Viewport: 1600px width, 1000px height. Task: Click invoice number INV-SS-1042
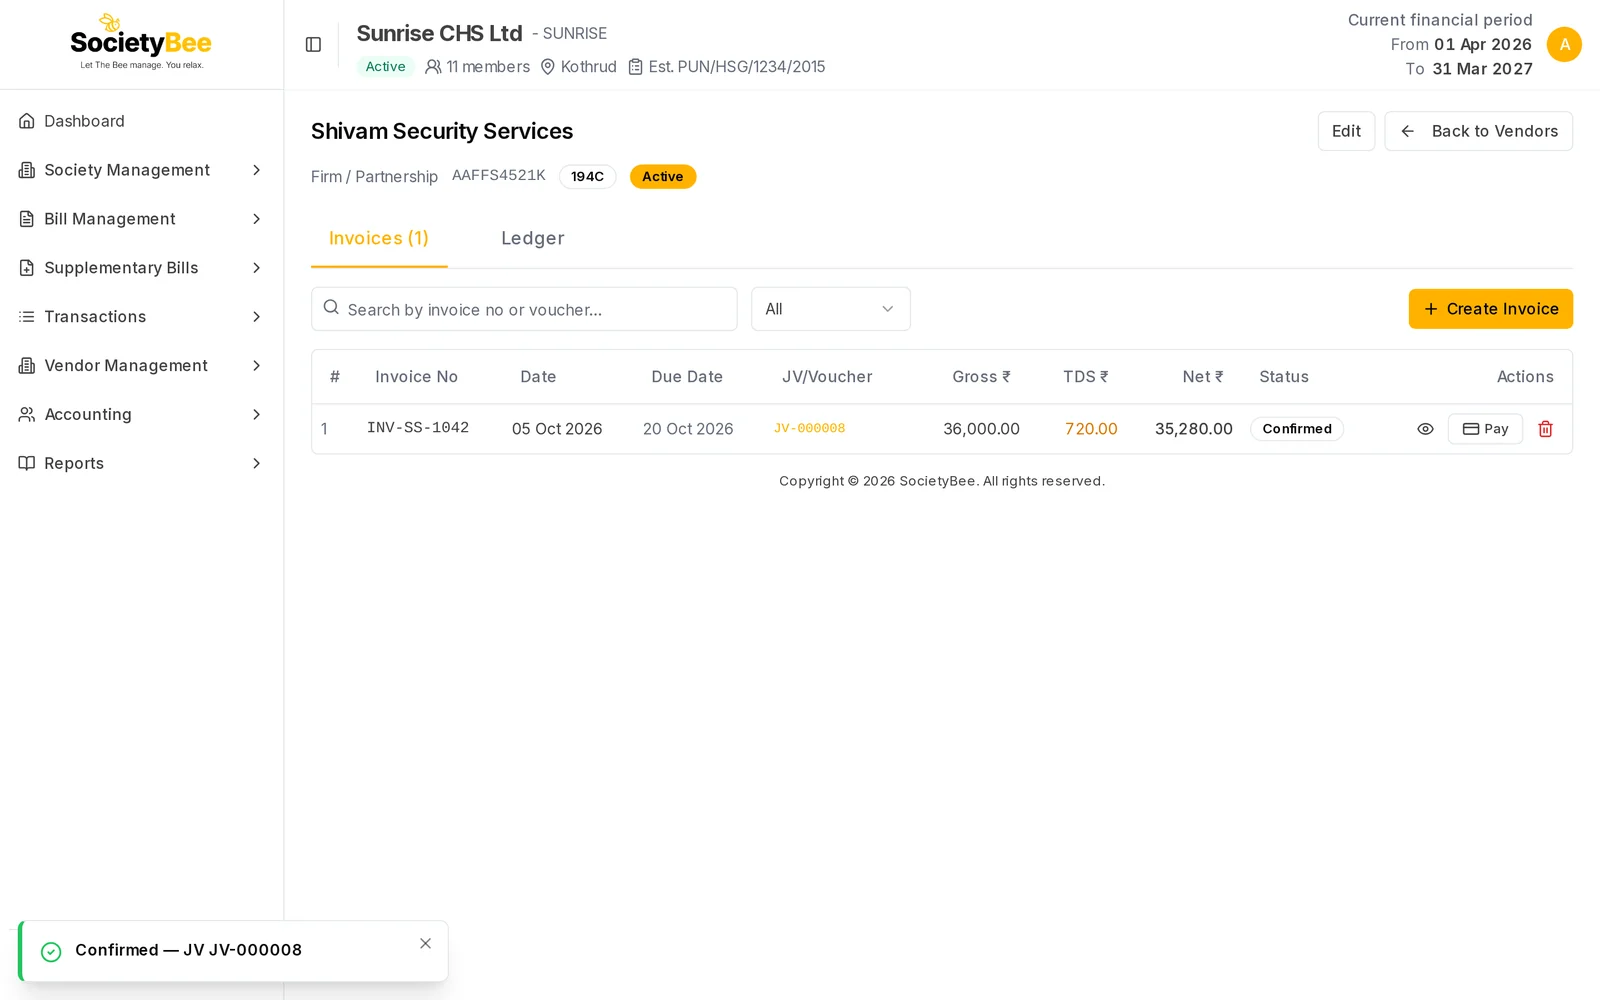pos(418,428)
